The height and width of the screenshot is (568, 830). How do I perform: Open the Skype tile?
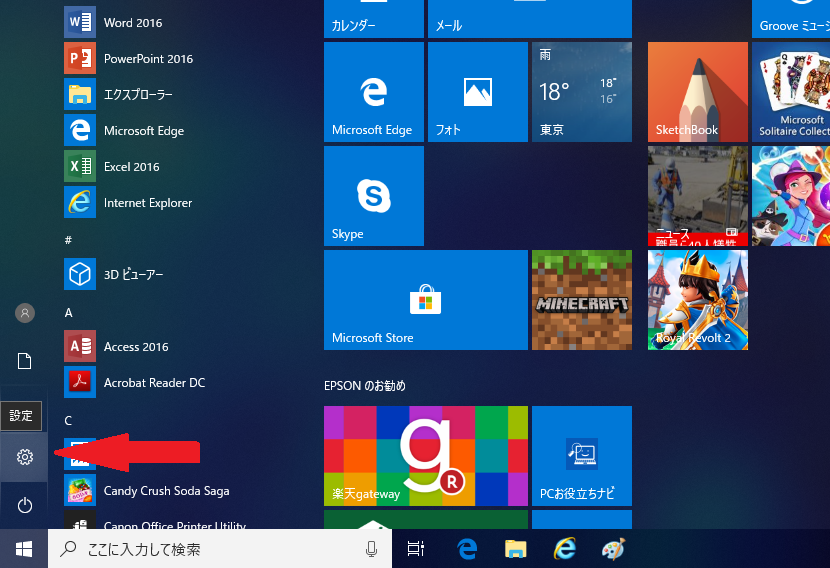click(x=374, y=196)
